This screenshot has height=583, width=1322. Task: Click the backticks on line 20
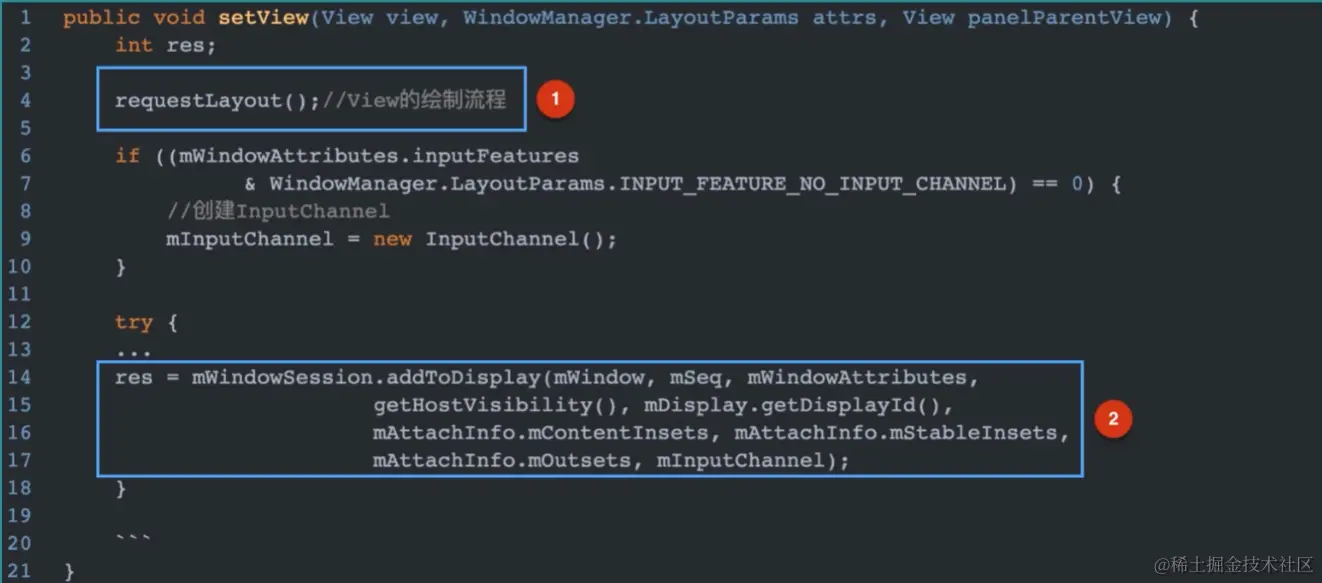(x=134, y=540)
